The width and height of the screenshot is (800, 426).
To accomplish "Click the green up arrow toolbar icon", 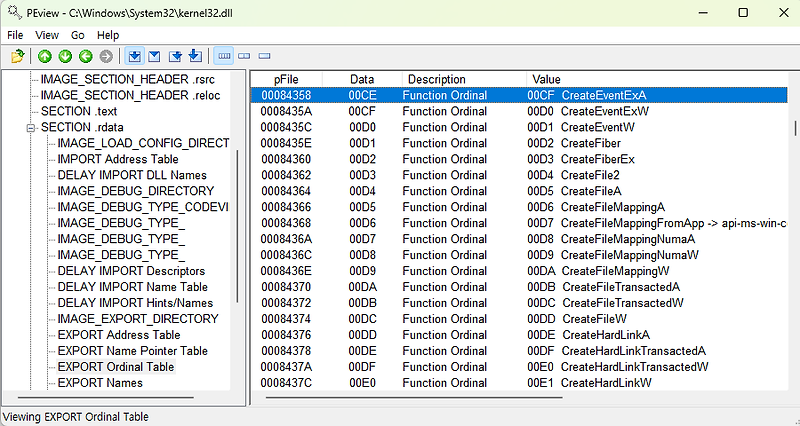I will pos(45,56).
